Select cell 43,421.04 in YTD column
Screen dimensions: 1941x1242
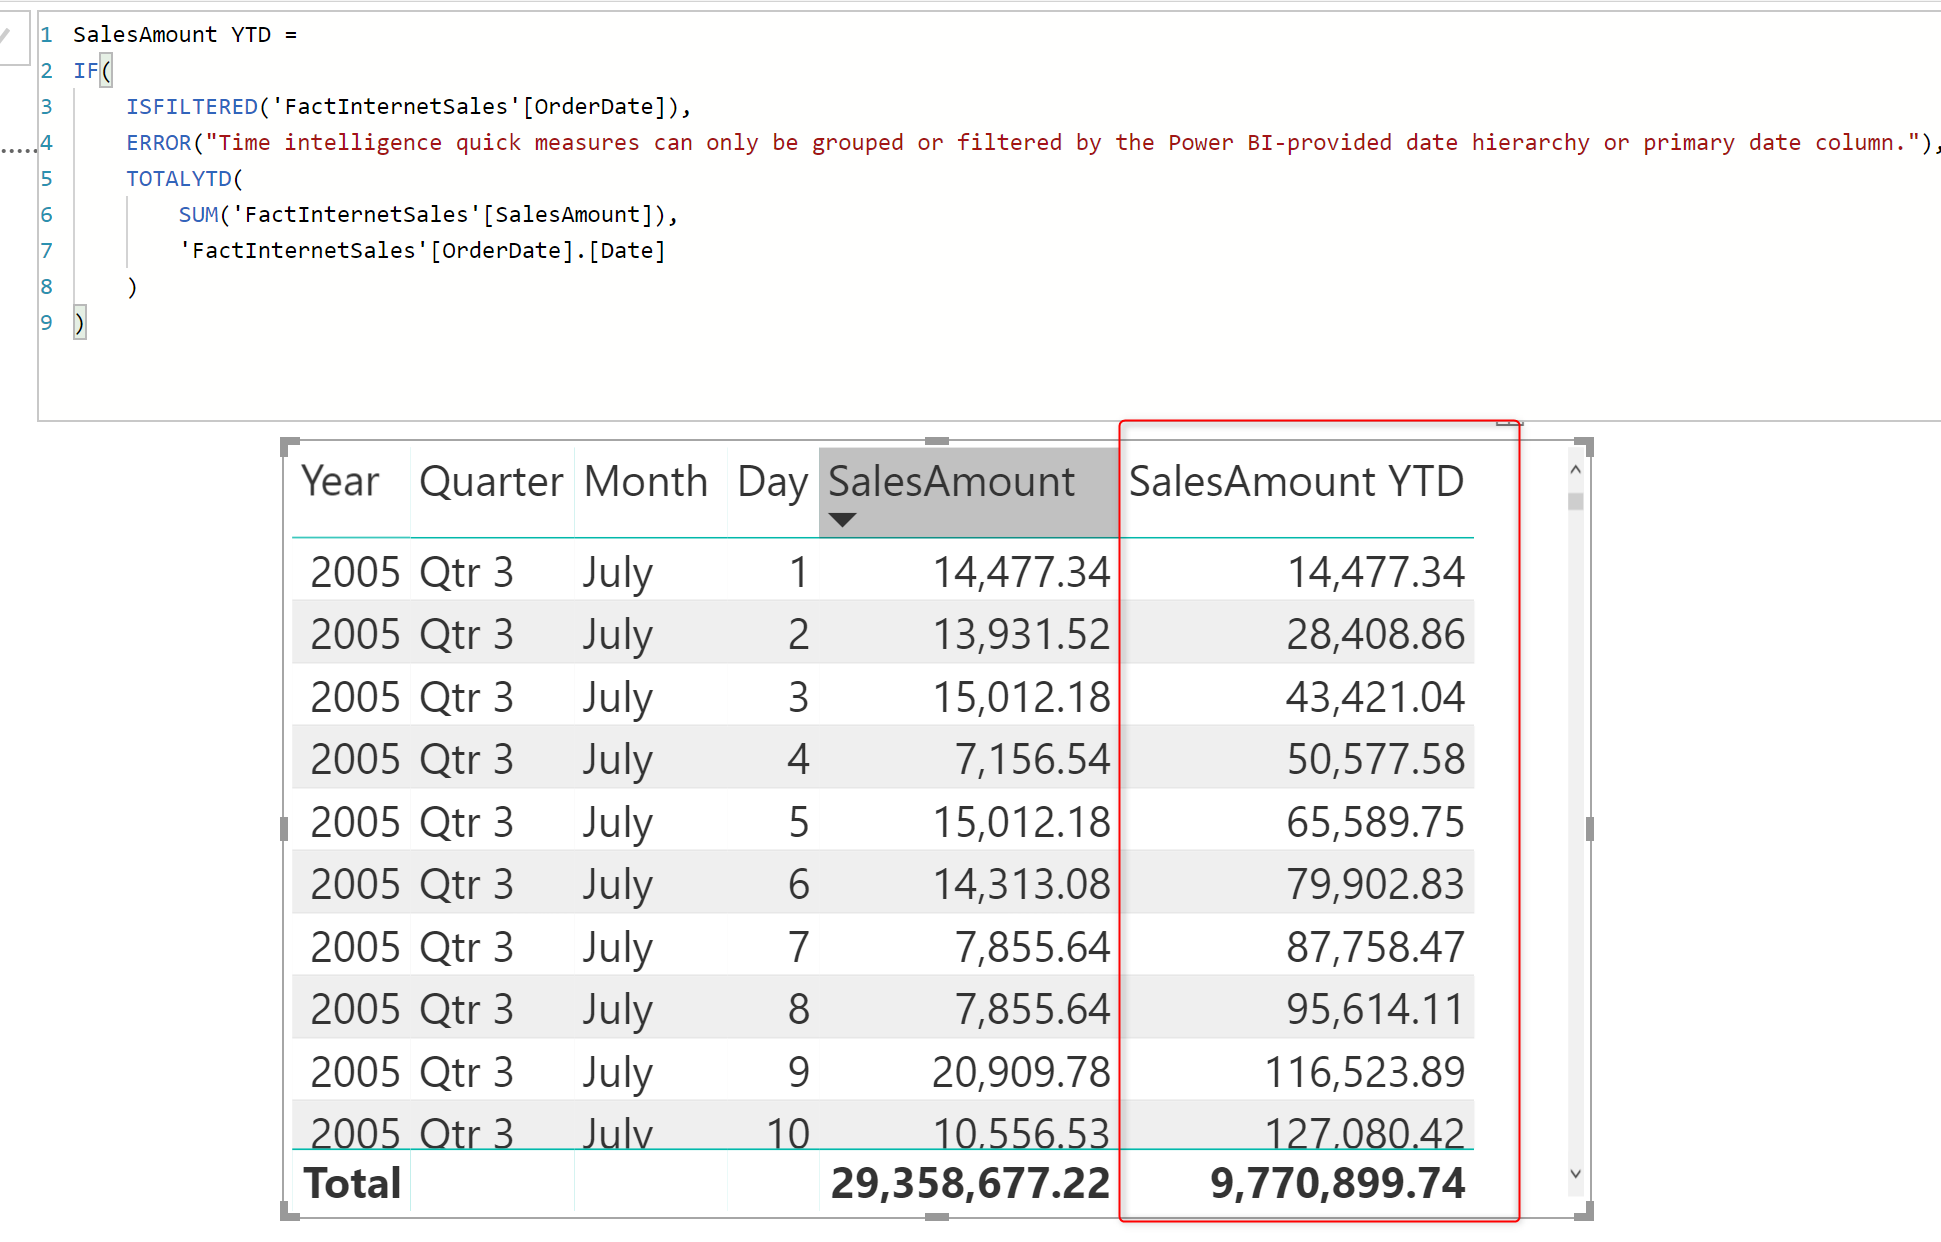click(1375, 698)
